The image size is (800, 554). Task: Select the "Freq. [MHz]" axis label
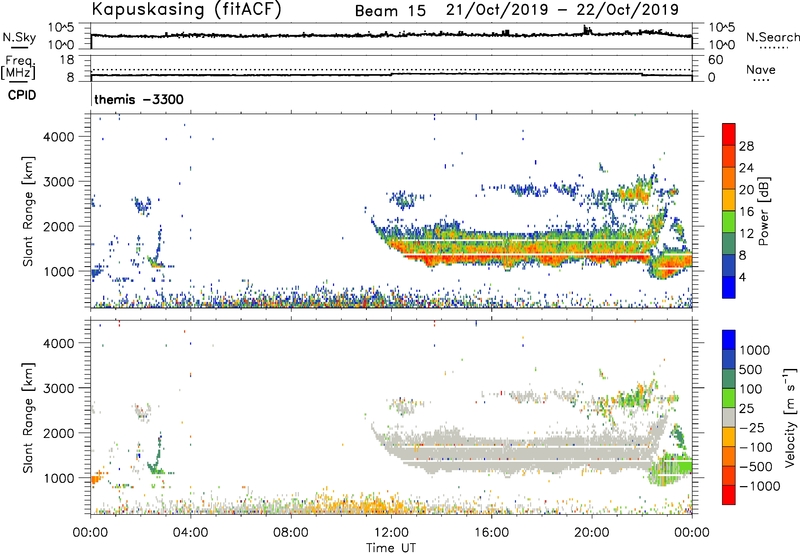point(18,67)
